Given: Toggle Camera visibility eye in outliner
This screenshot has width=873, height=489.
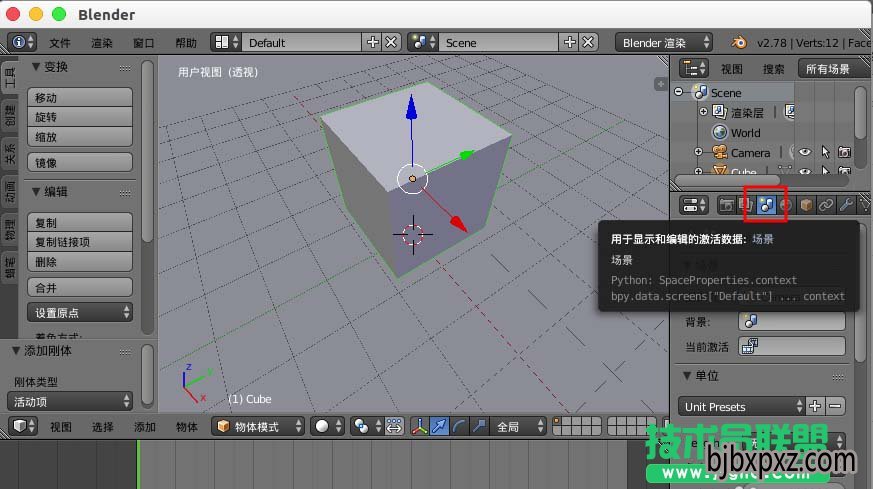Looking at the screenshot, I should [805, 152].
